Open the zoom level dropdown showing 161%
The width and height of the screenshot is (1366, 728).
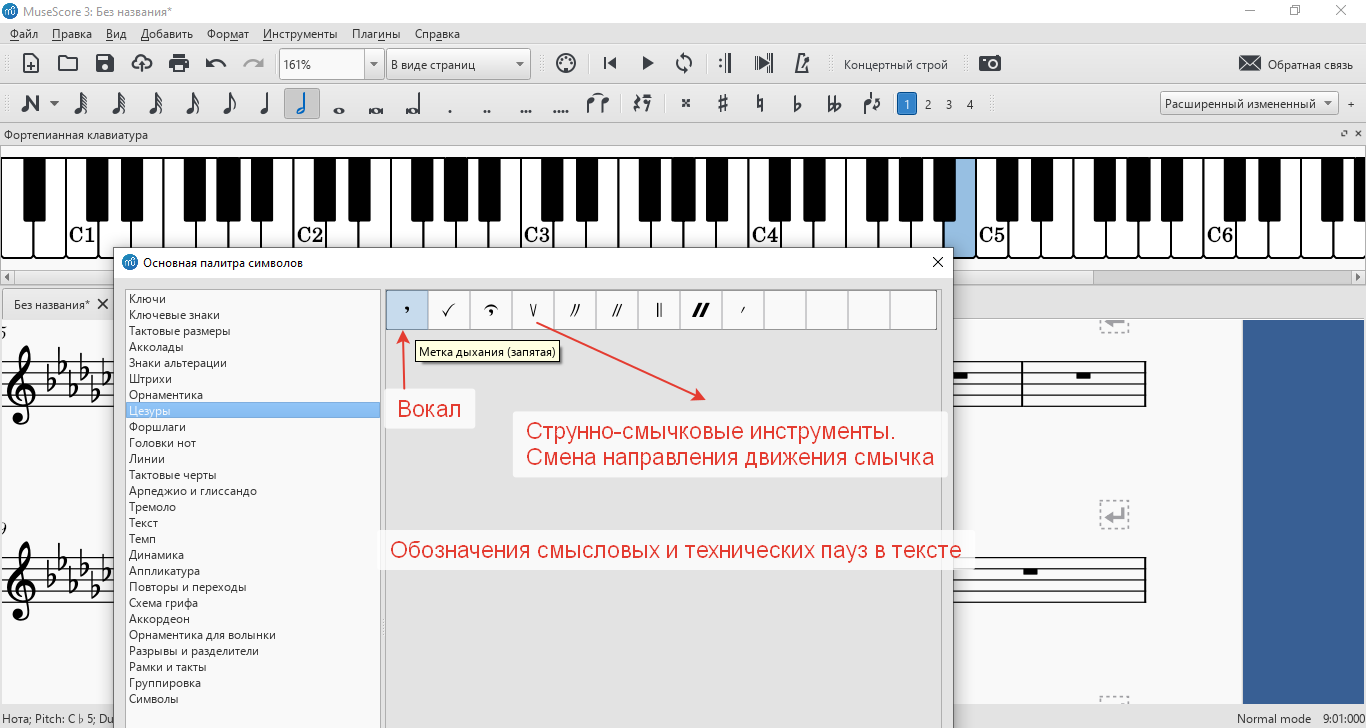331,64
